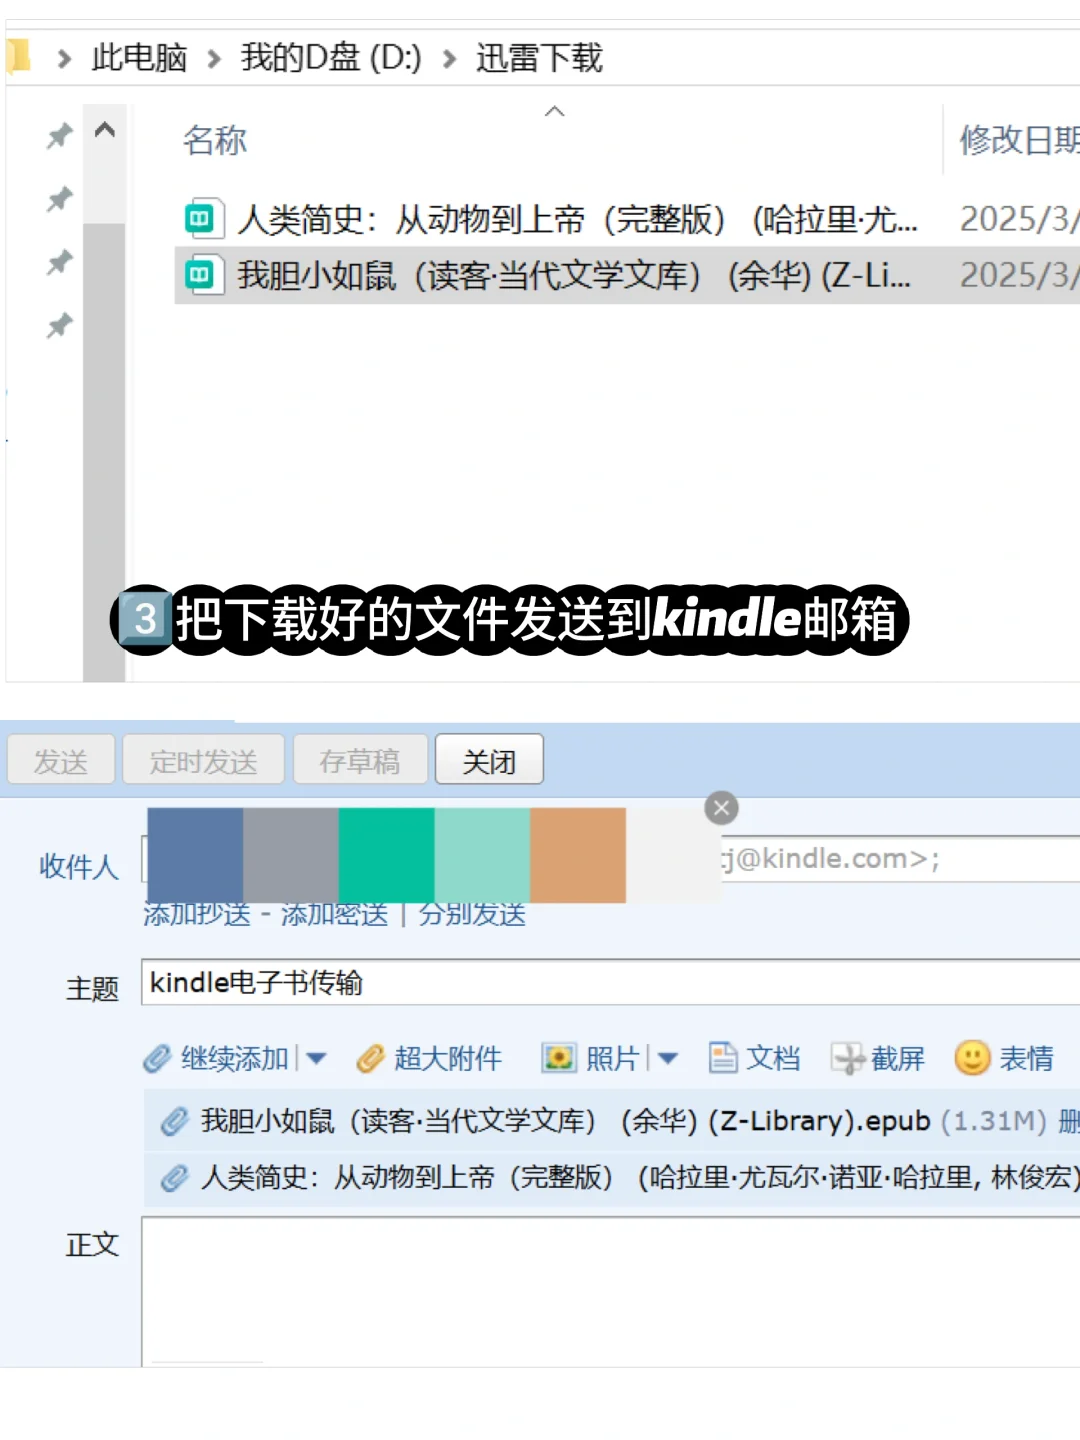Image resolution: width=1080 pixels, height=1440 pixels.
Task: Click the paperclip icon of 我胆小如鼠 attachment
Action: 174,1121
